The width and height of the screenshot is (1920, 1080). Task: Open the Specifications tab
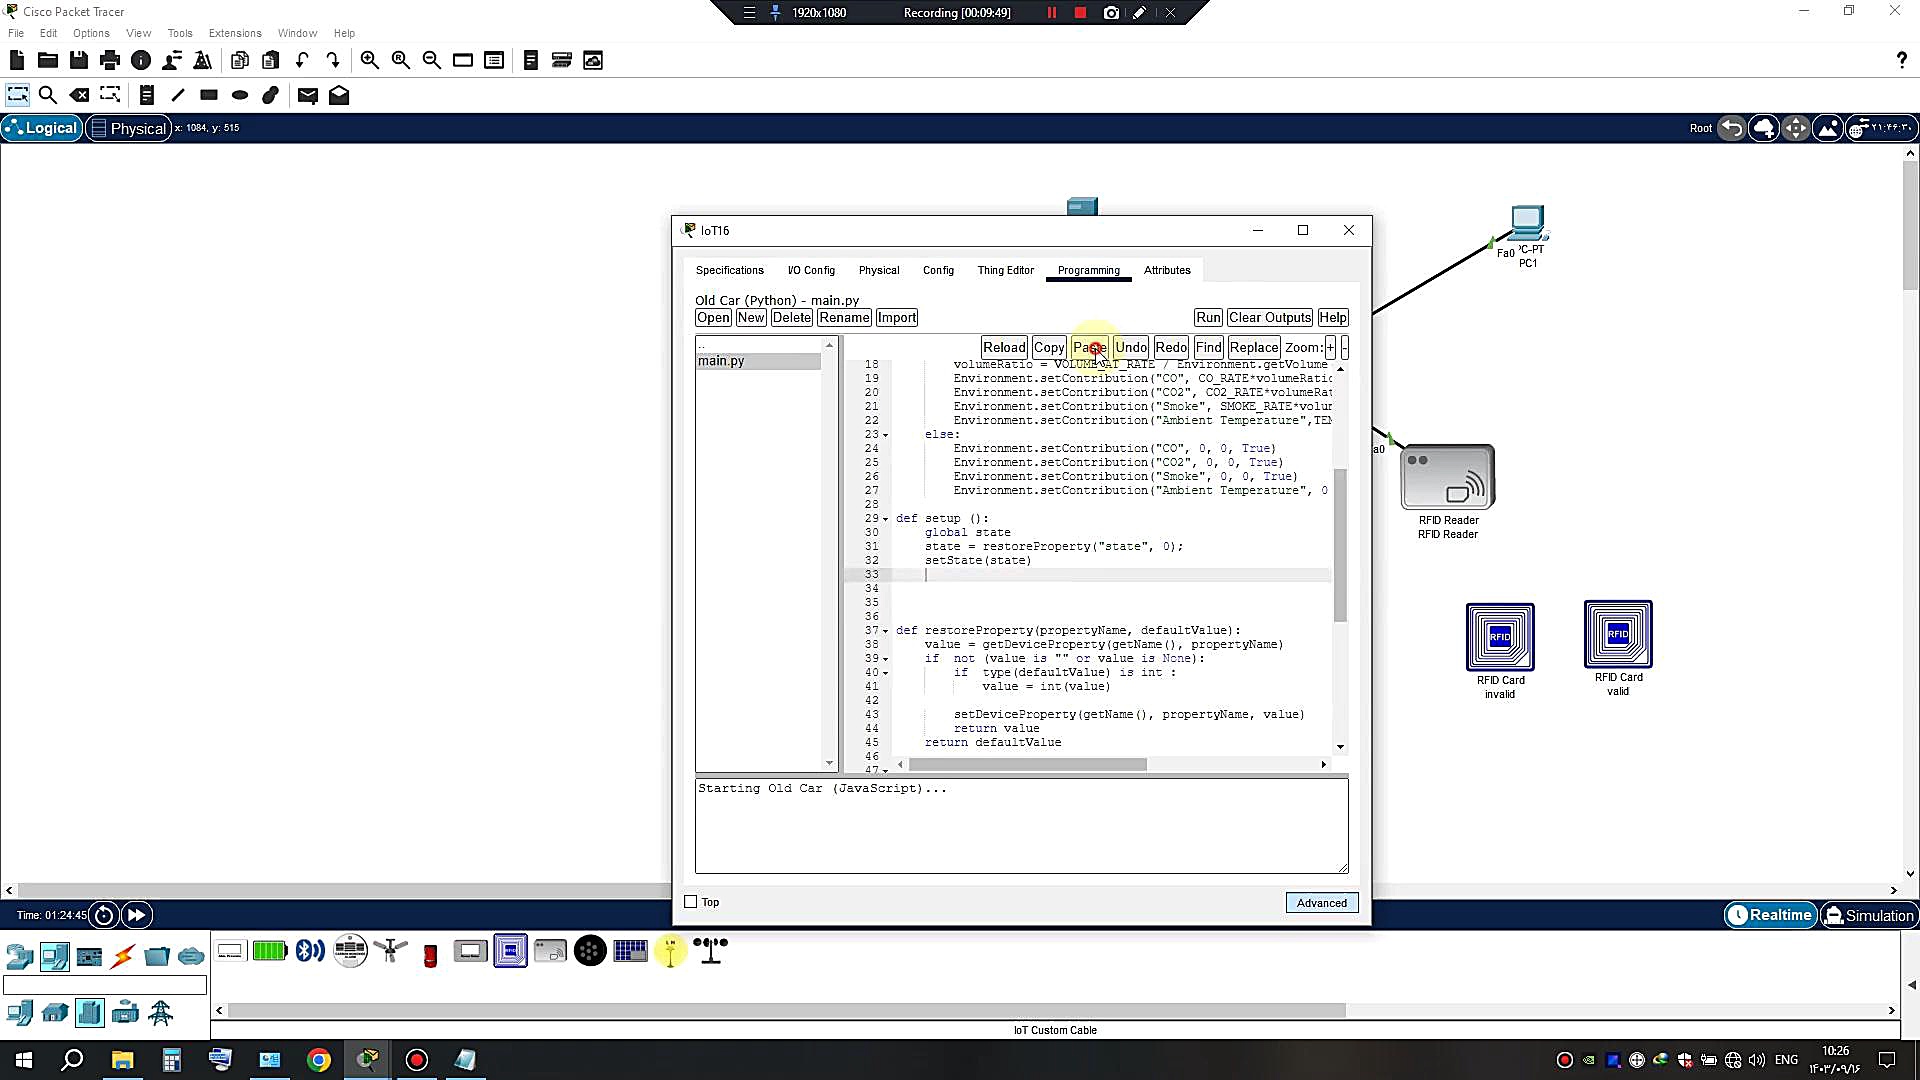click(729, 270)
